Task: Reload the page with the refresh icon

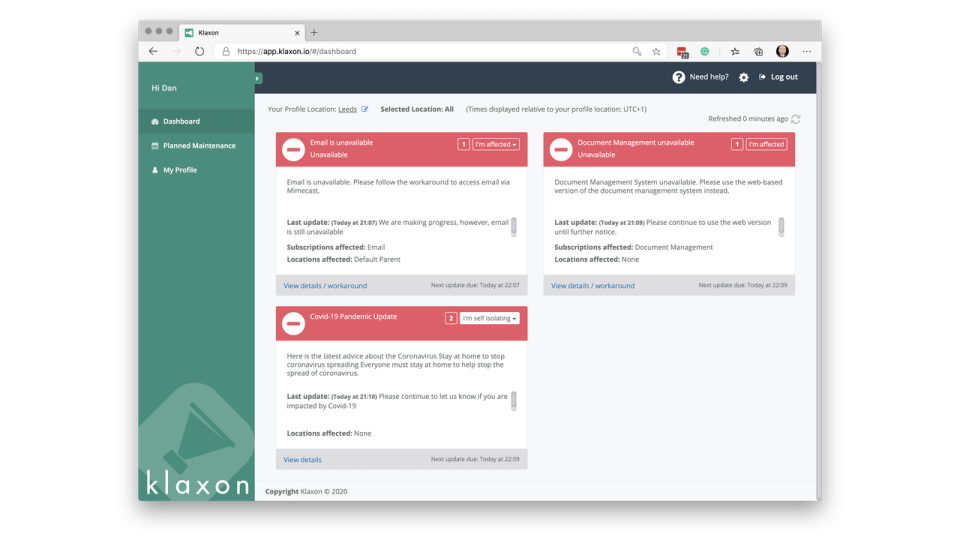Action: (x=200, y=51)
